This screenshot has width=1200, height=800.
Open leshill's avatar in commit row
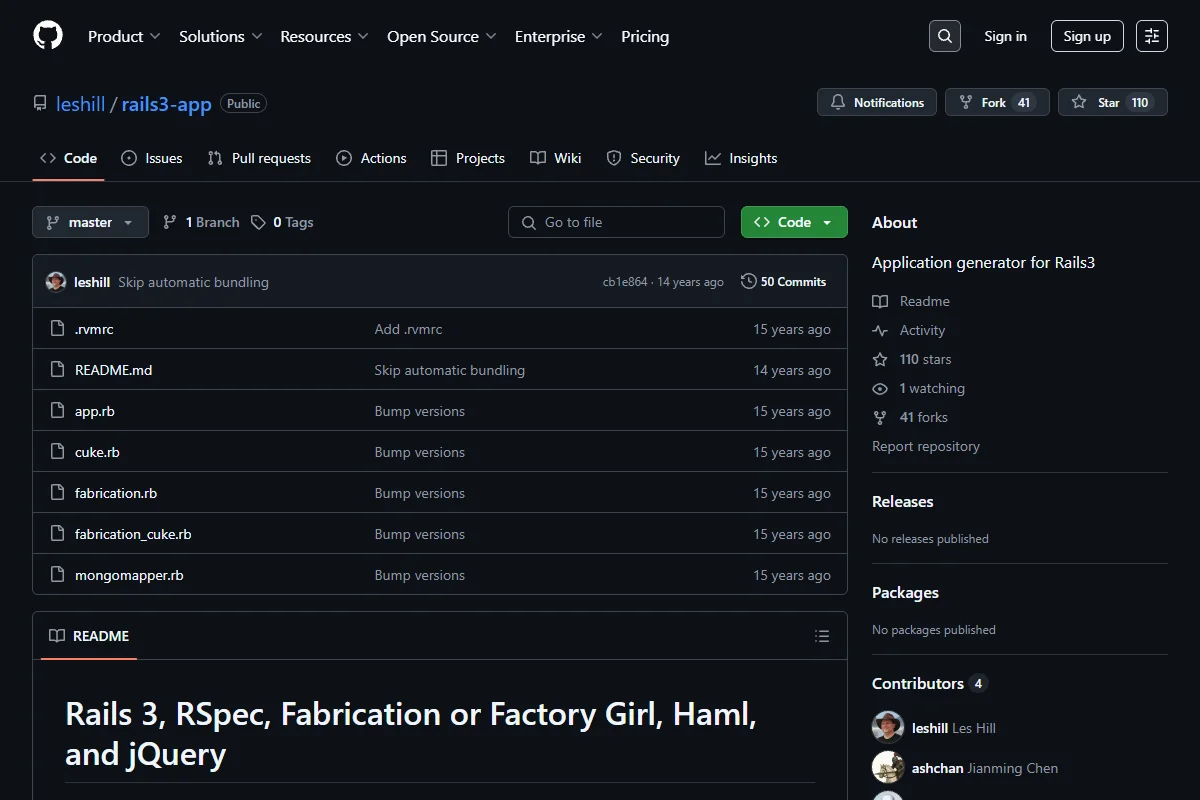point(56,282)
